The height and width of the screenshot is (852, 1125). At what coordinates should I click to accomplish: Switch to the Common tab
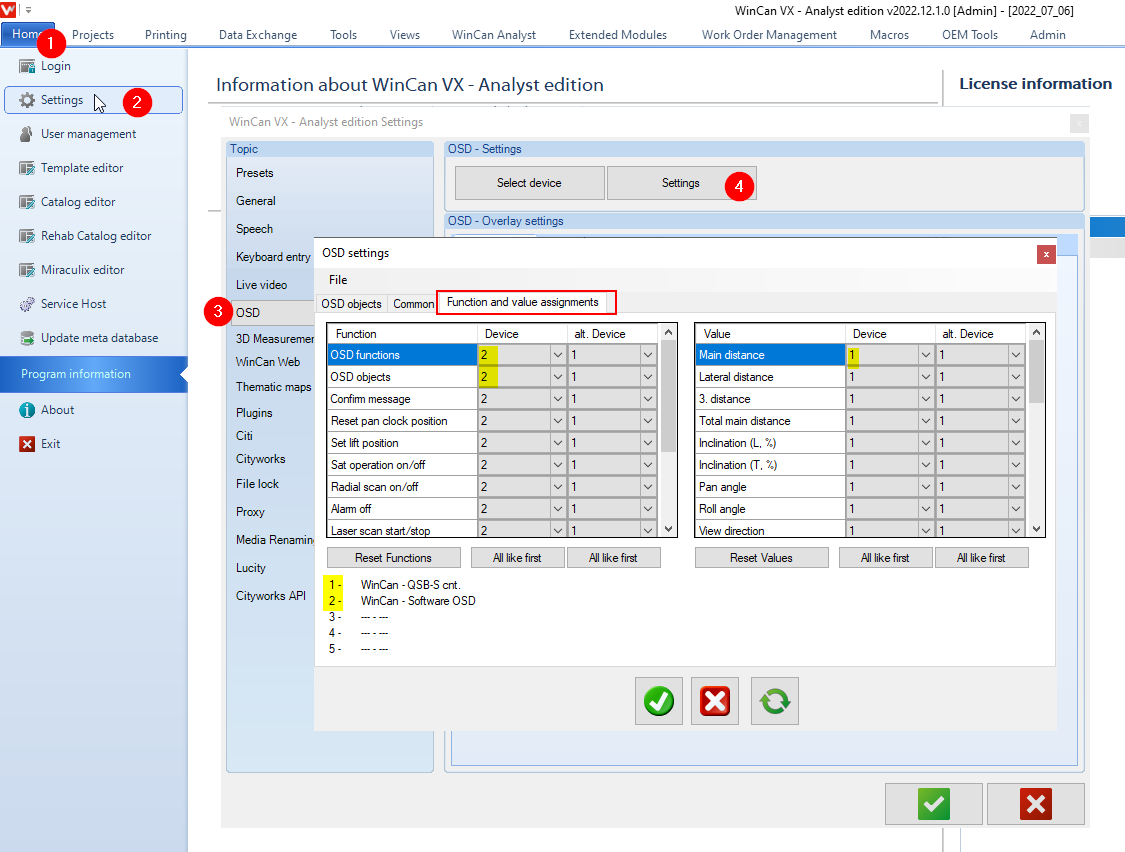click(x=412, y=303)
